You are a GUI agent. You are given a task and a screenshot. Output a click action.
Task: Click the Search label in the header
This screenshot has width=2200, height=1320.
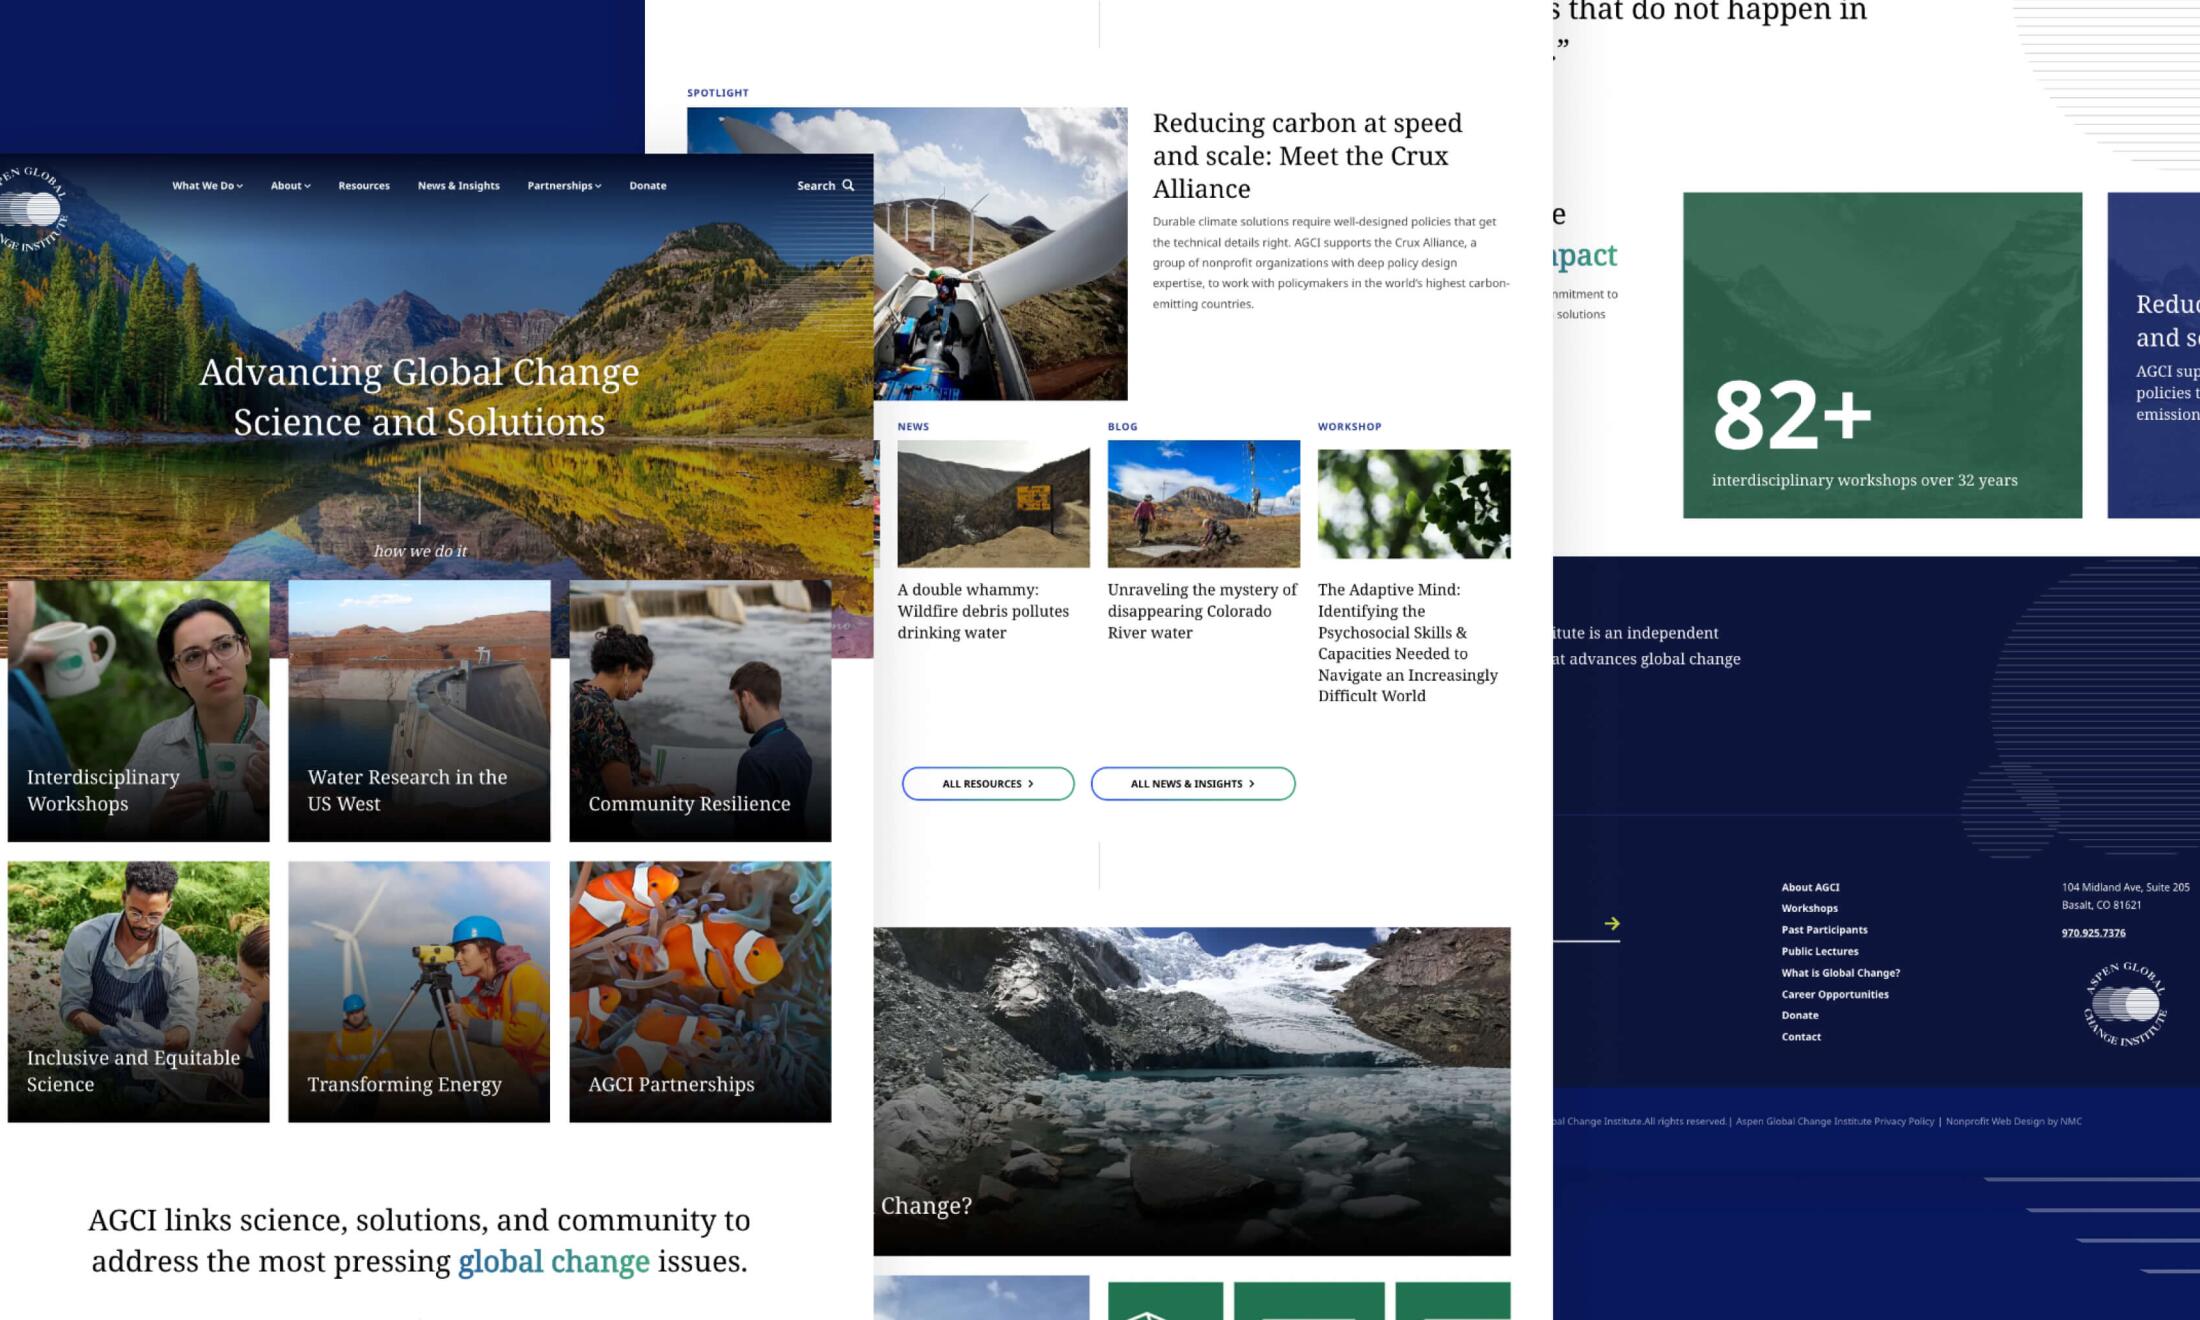(816, 186)
